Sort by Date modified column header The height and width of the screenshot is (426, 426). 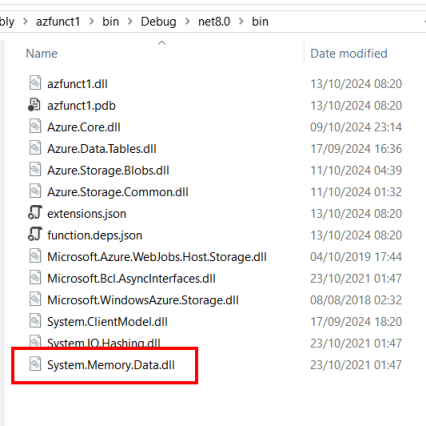click(x=349, y=53)
